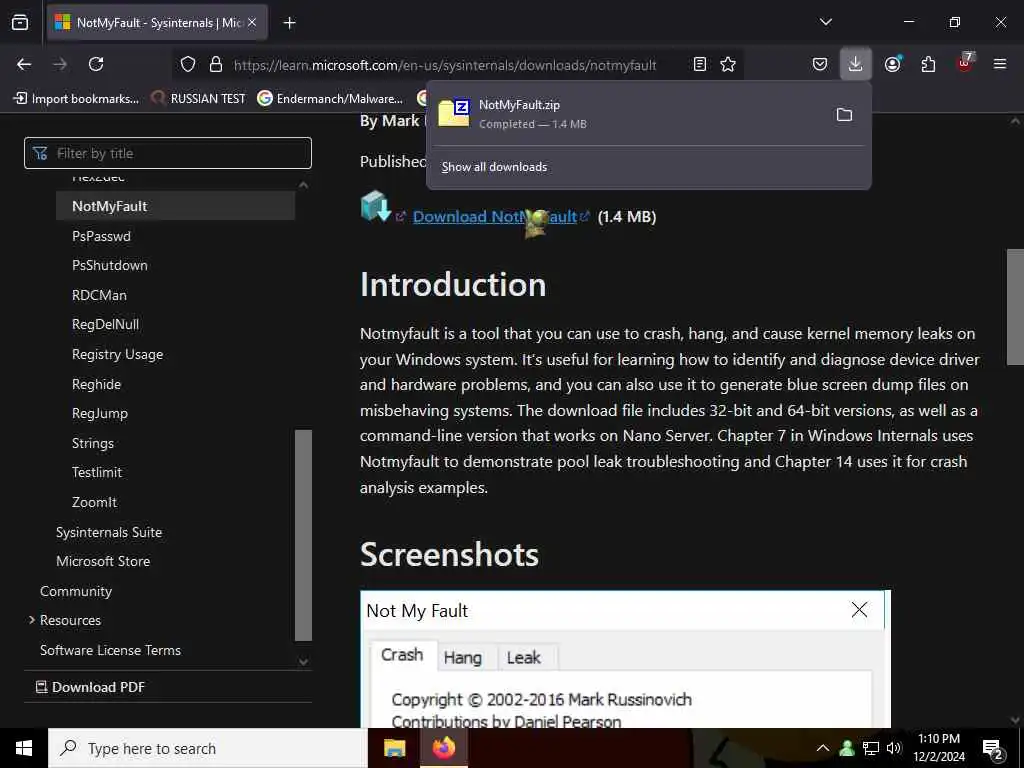
Task: Select the Crash tab in screenshot
Action: click(x=402, y=655)
